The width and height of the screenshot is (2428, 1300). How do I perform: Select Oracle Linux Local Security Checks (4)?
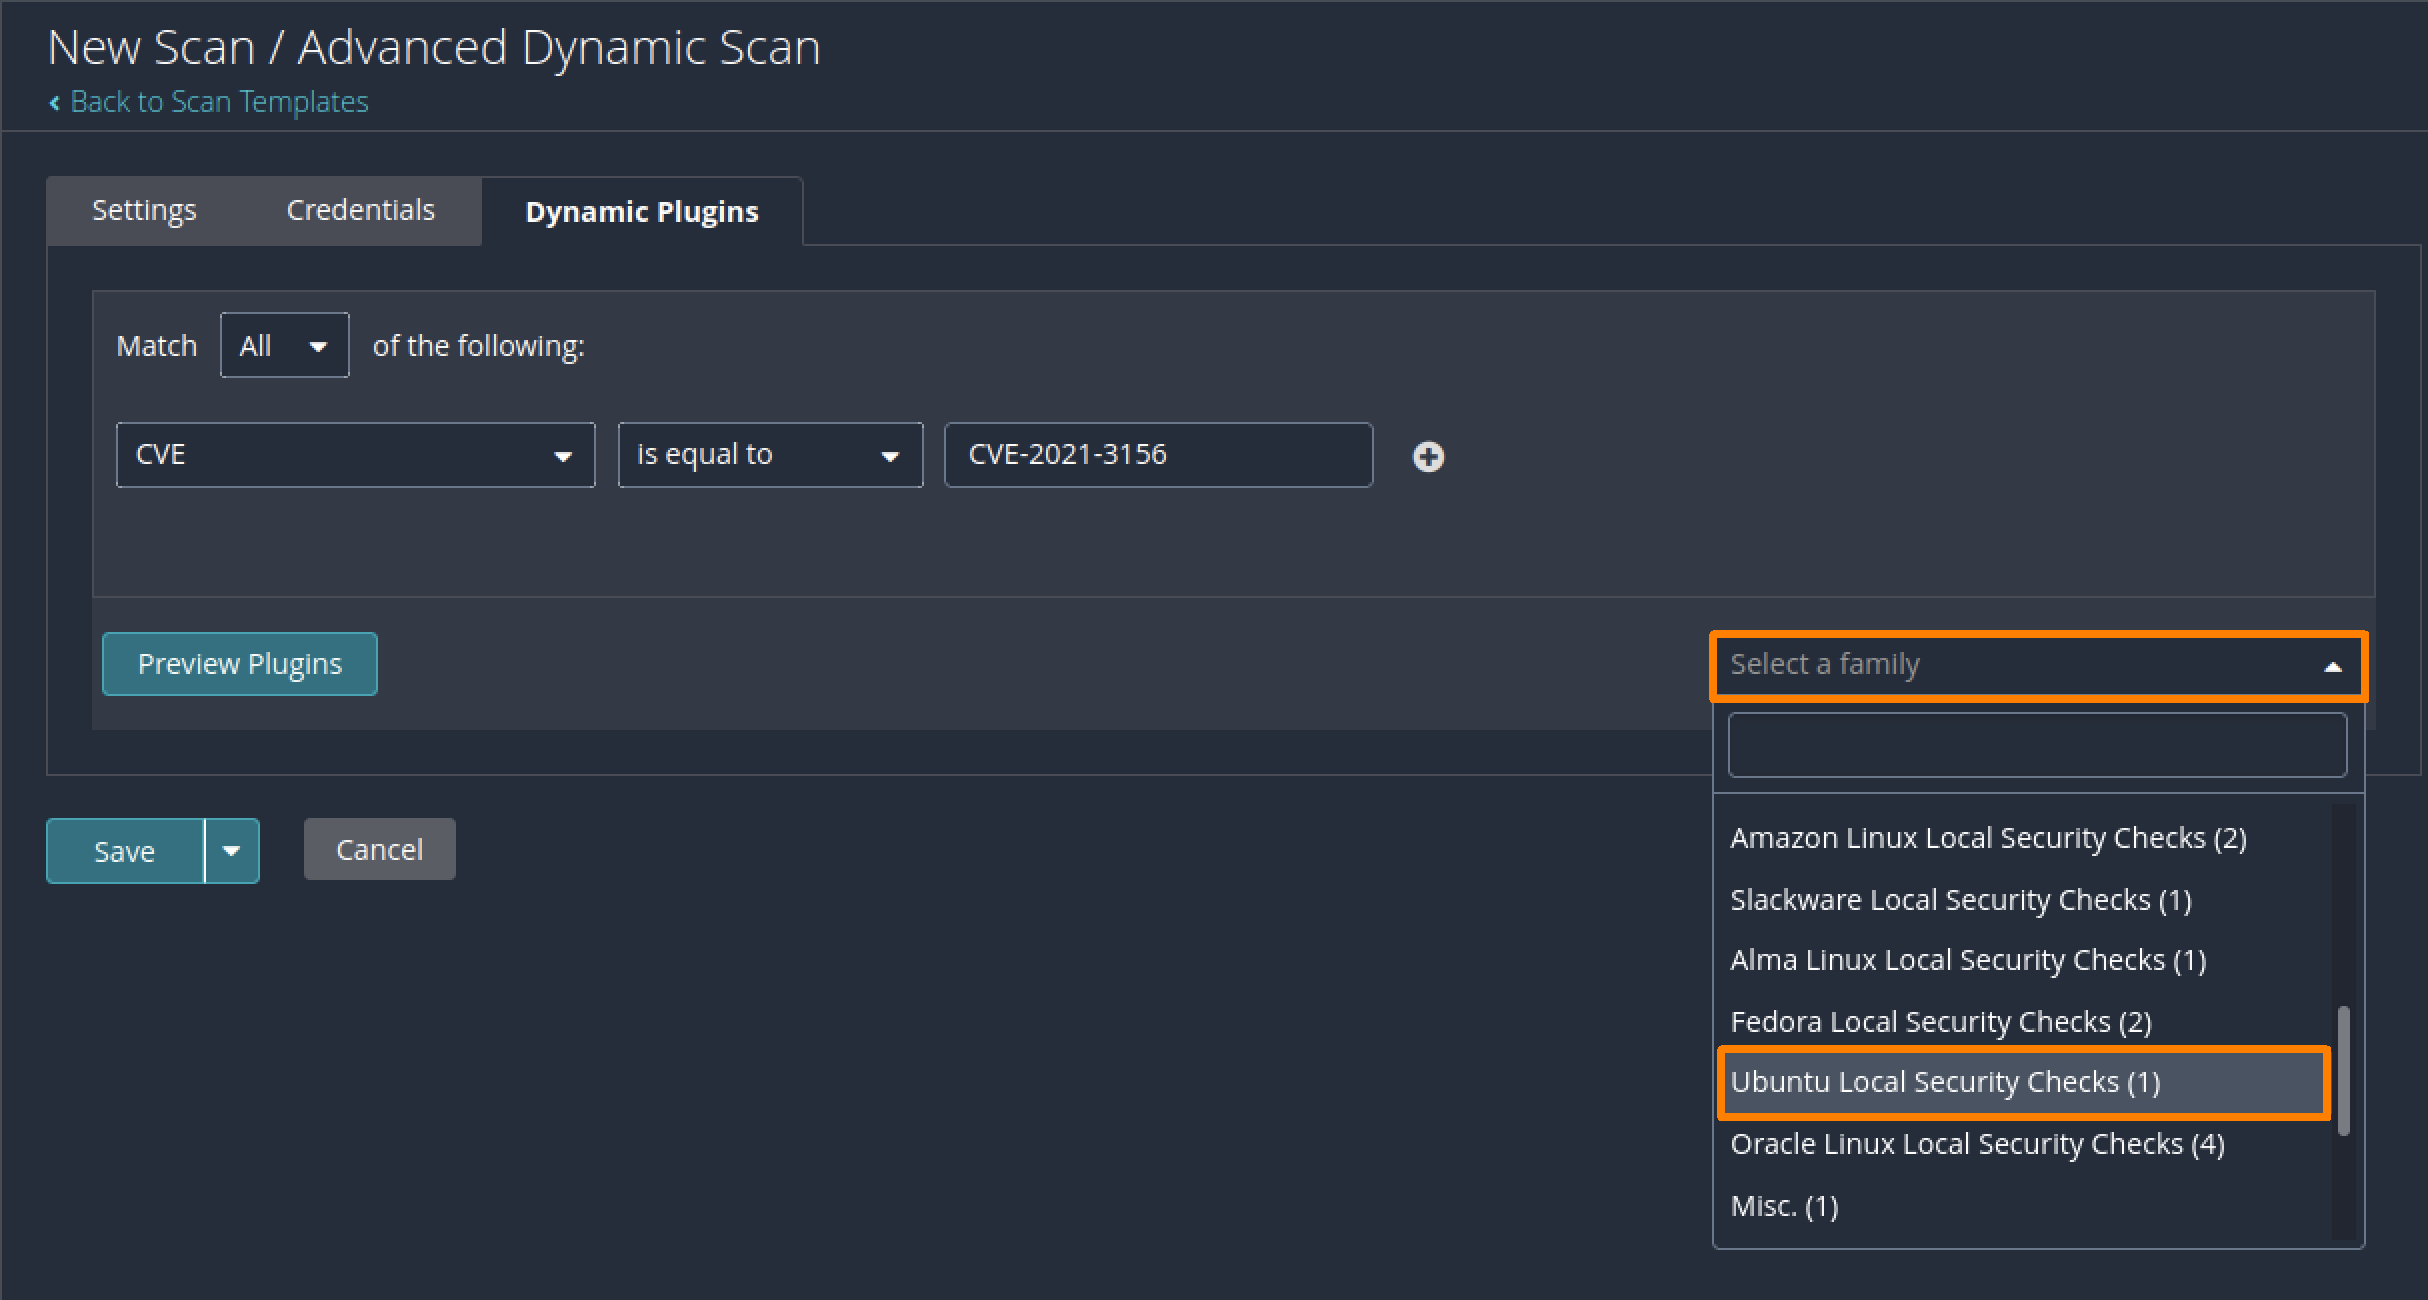tap(1977, 1144)
